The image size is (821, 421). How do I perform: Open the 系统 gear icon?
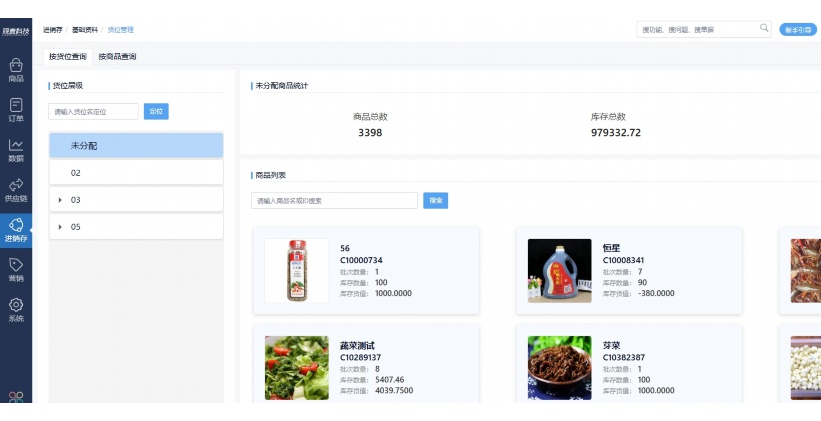click(x=16, y=310)
